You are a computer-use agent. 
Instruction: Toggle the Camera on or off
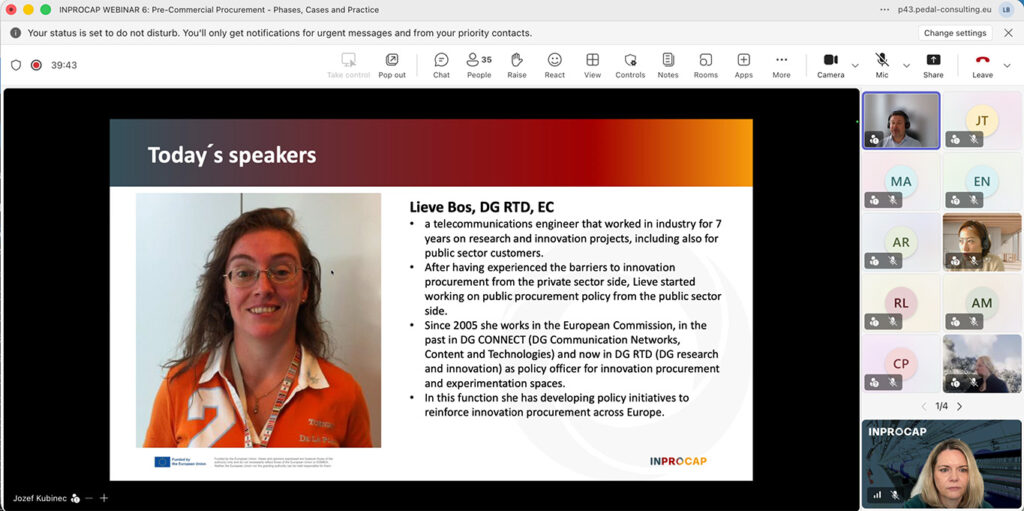(x=830, y=65)
